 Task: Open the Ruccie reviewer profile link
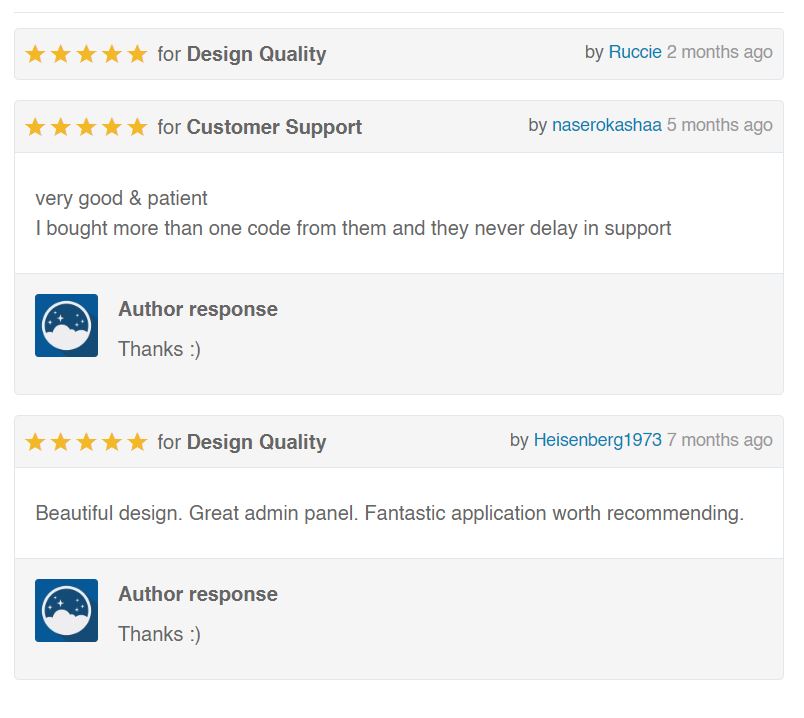pos(635,52)
